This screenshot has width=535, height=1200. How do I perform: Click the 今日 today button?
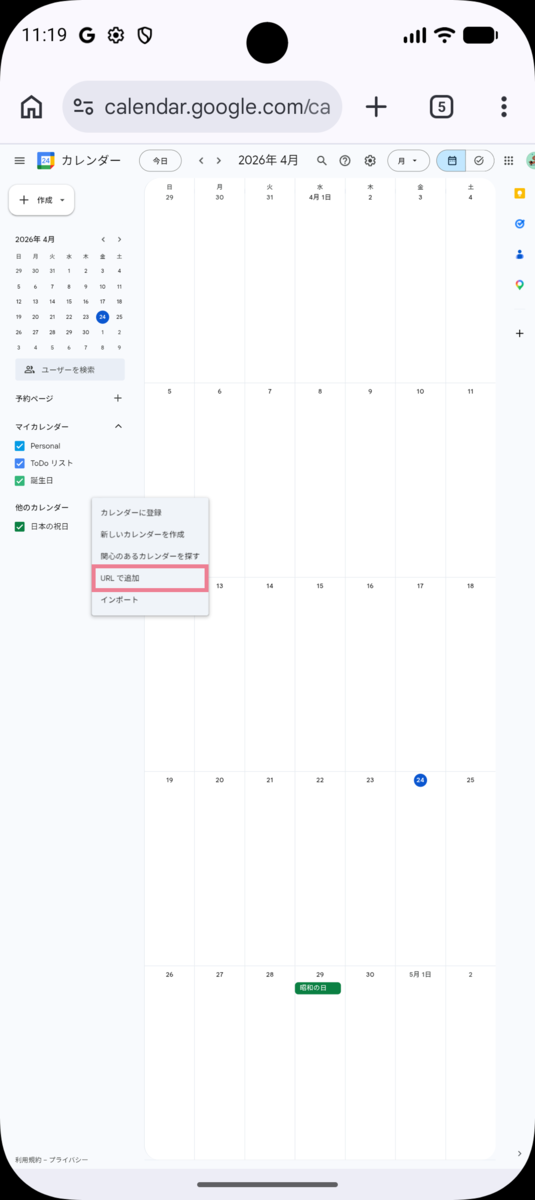160,160
